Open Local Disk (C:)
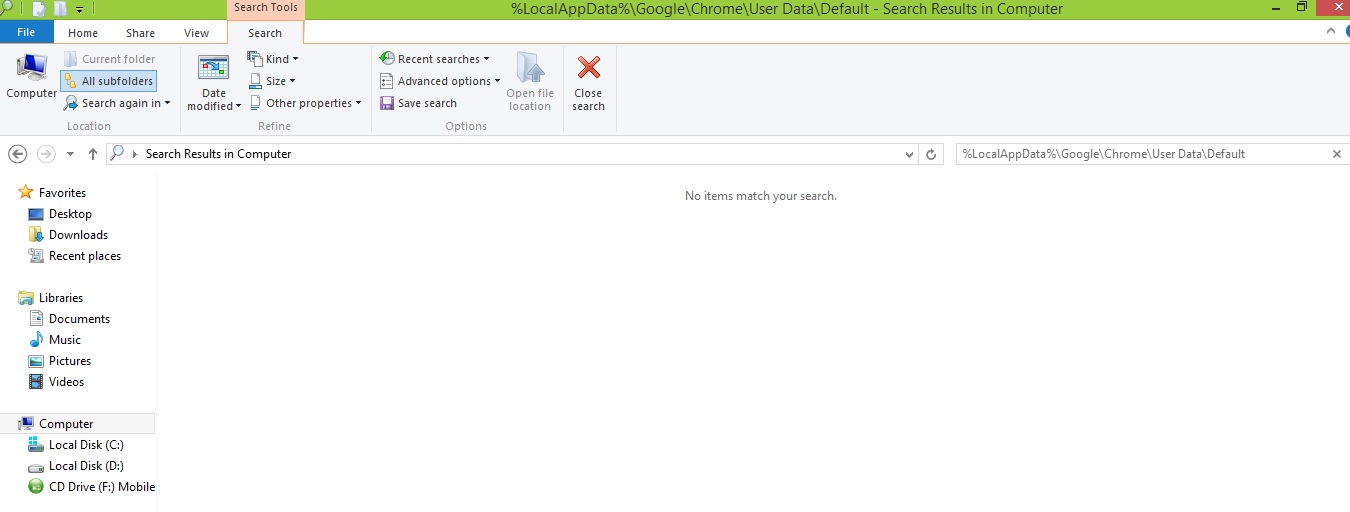The image size is (1350, 512). (86, 445)
